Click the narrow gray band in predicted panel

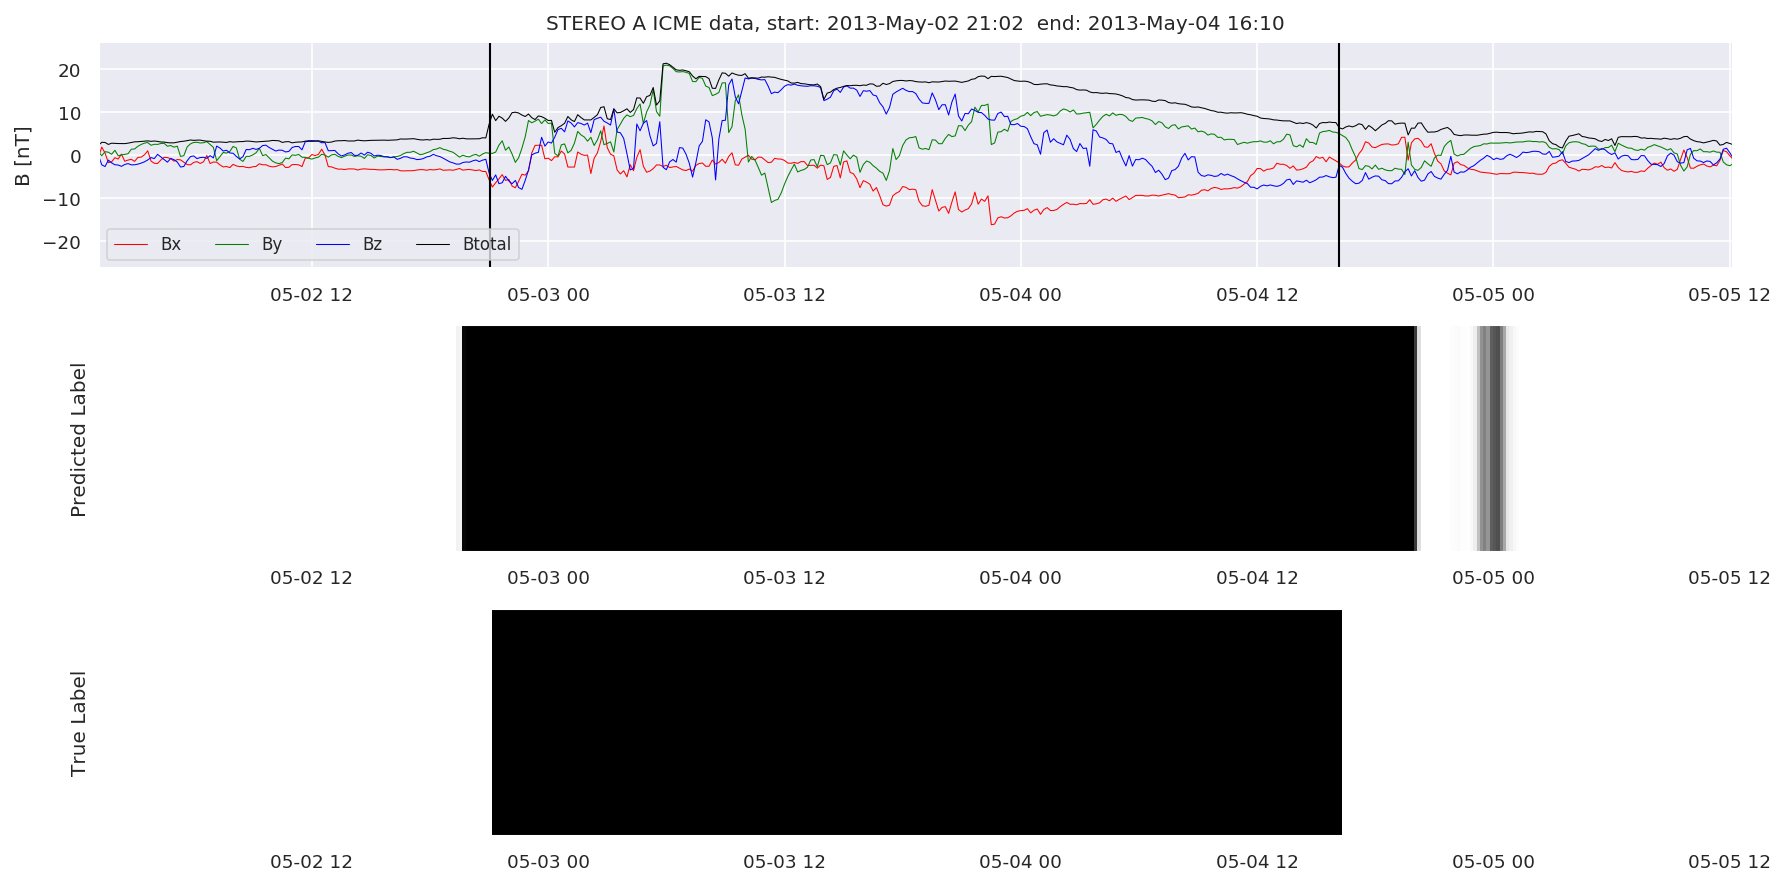tap(1492, 438)
